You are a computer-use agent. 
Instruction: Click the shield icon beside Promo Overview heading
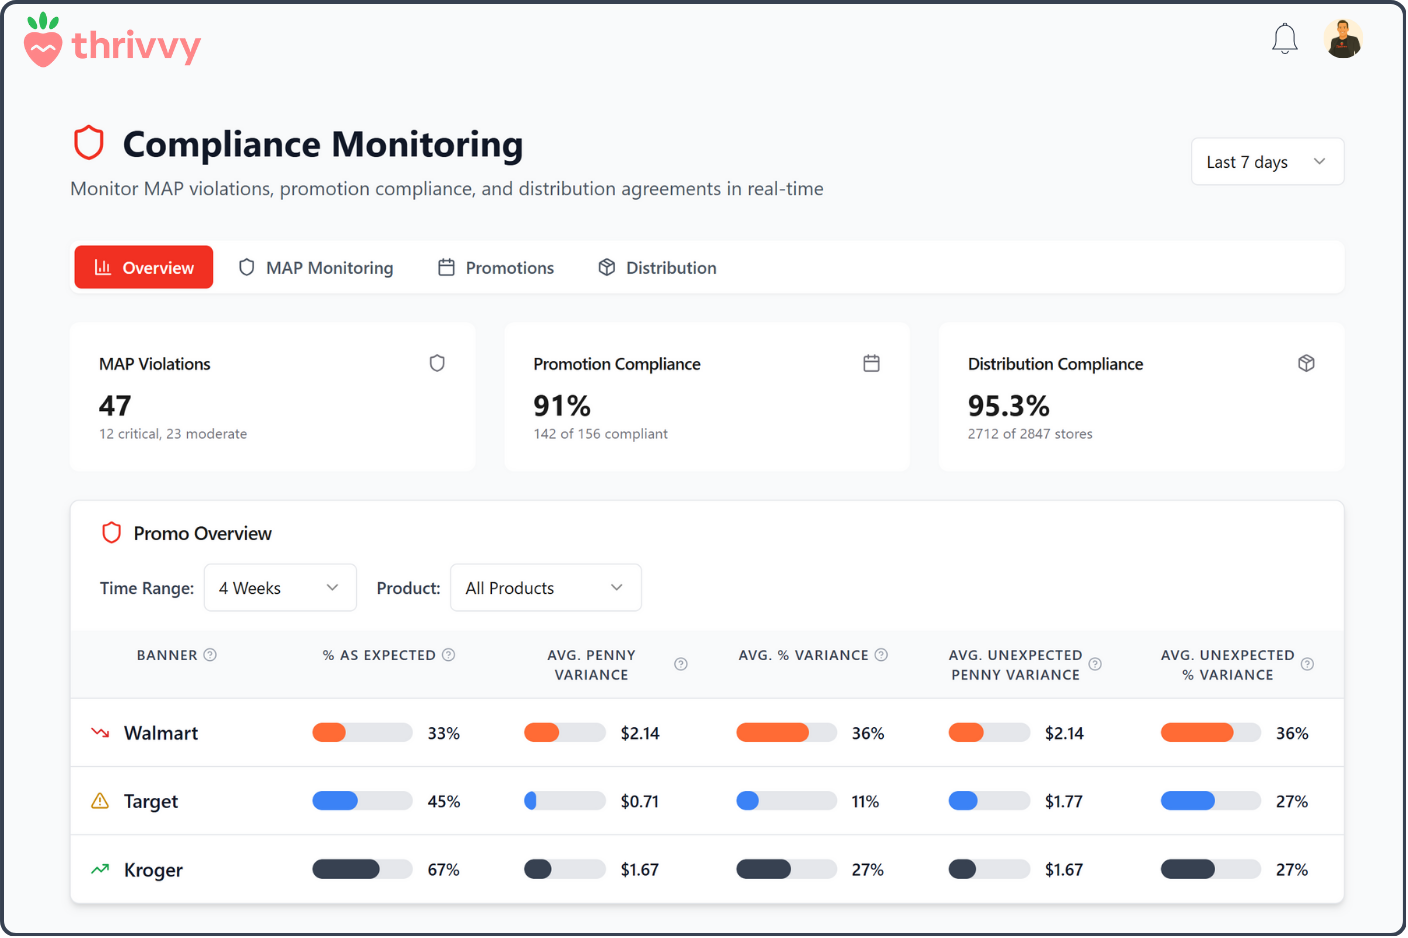[111, 532]
